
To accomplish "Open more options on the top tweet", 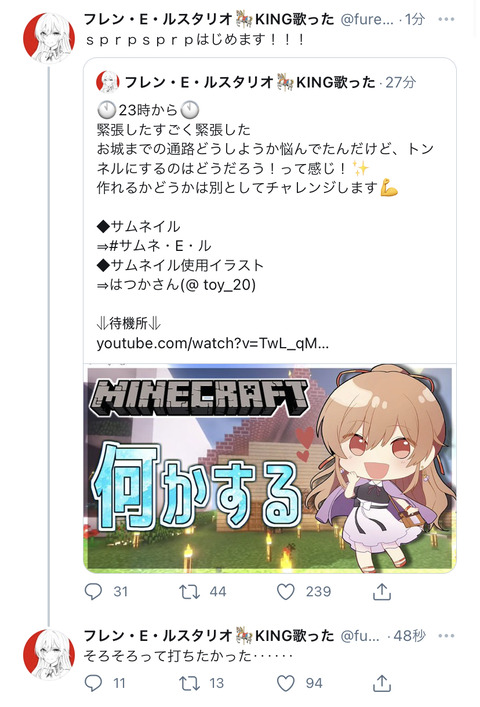I will tap(446, 19).
